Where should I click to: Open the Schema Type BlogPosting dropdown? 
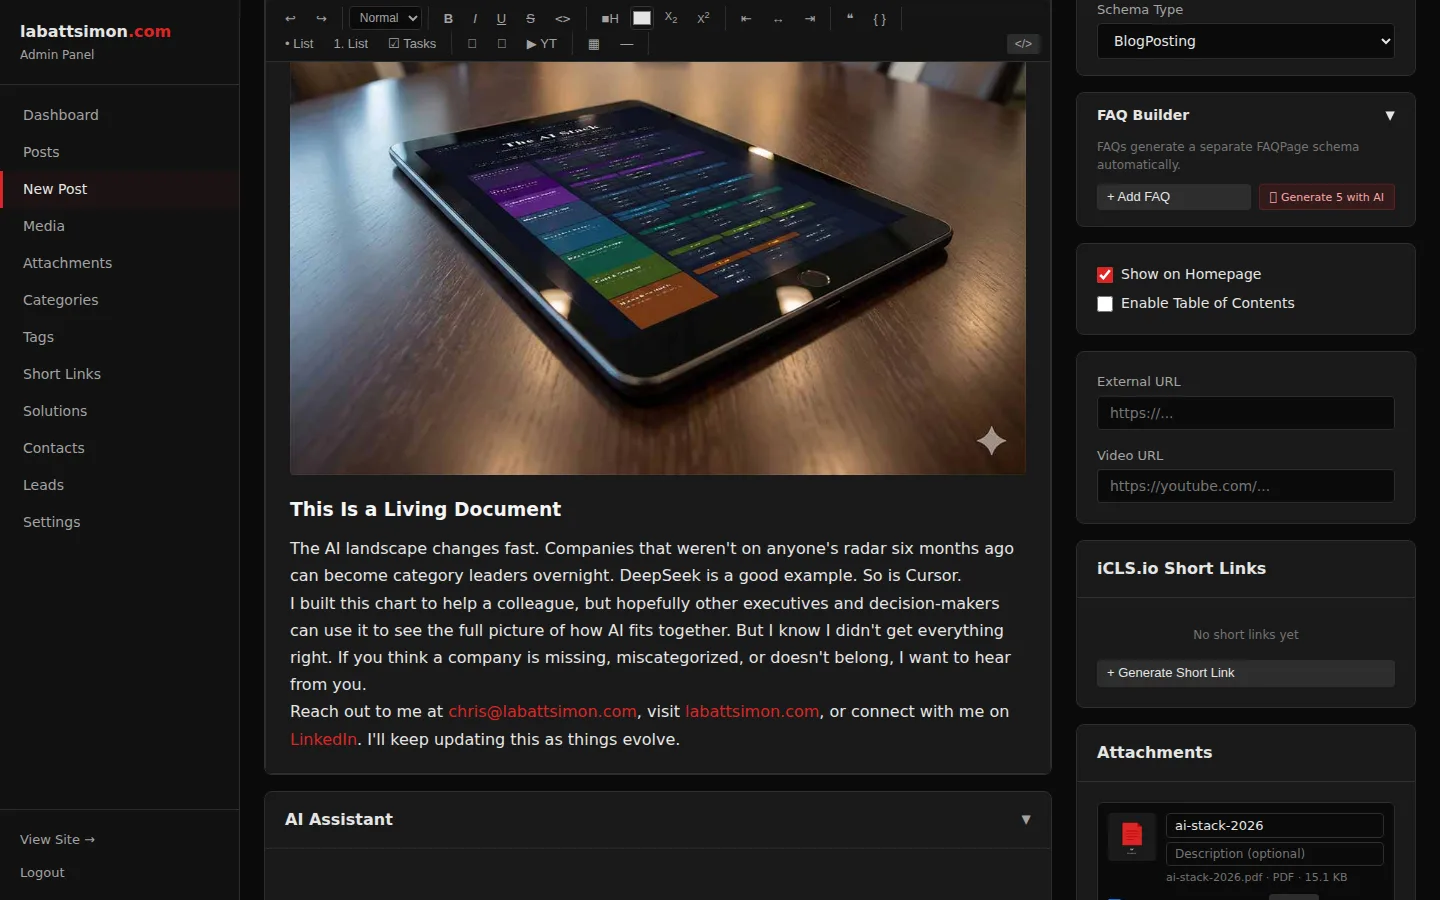tap(1245, 41)
